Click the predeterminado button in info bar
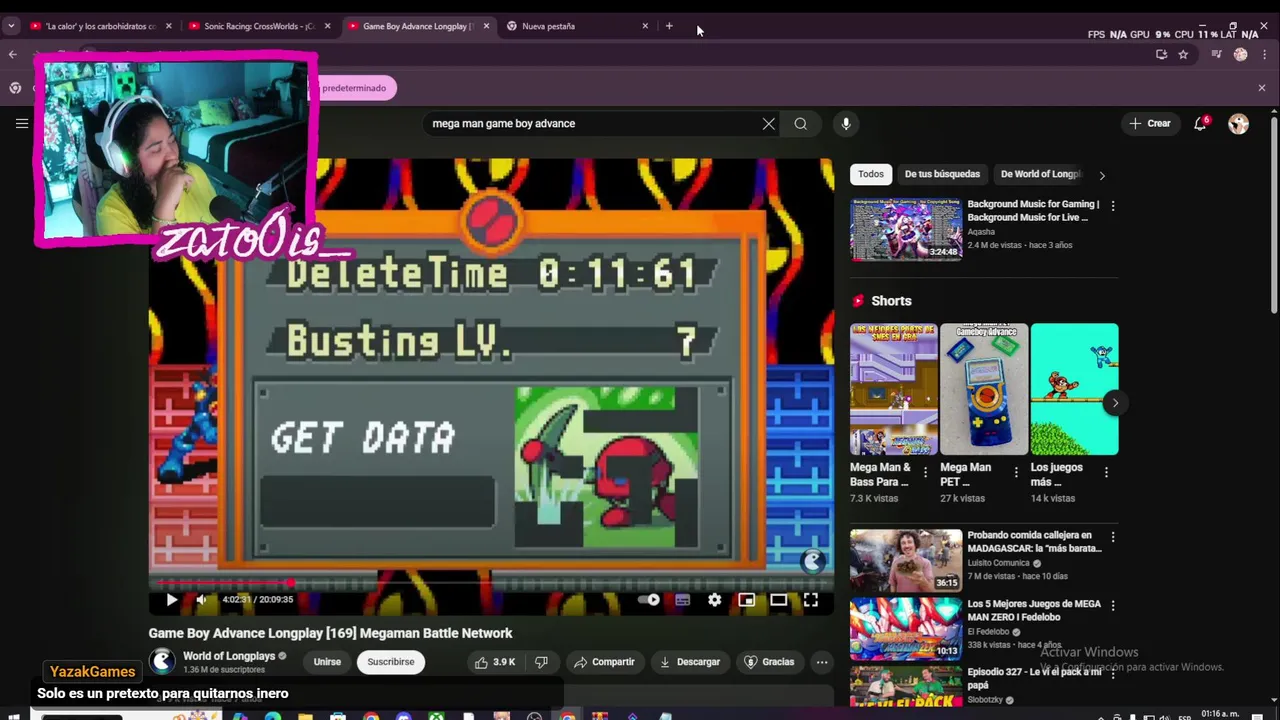Viewport: 1280px width, 720px height. pos(354,88)
